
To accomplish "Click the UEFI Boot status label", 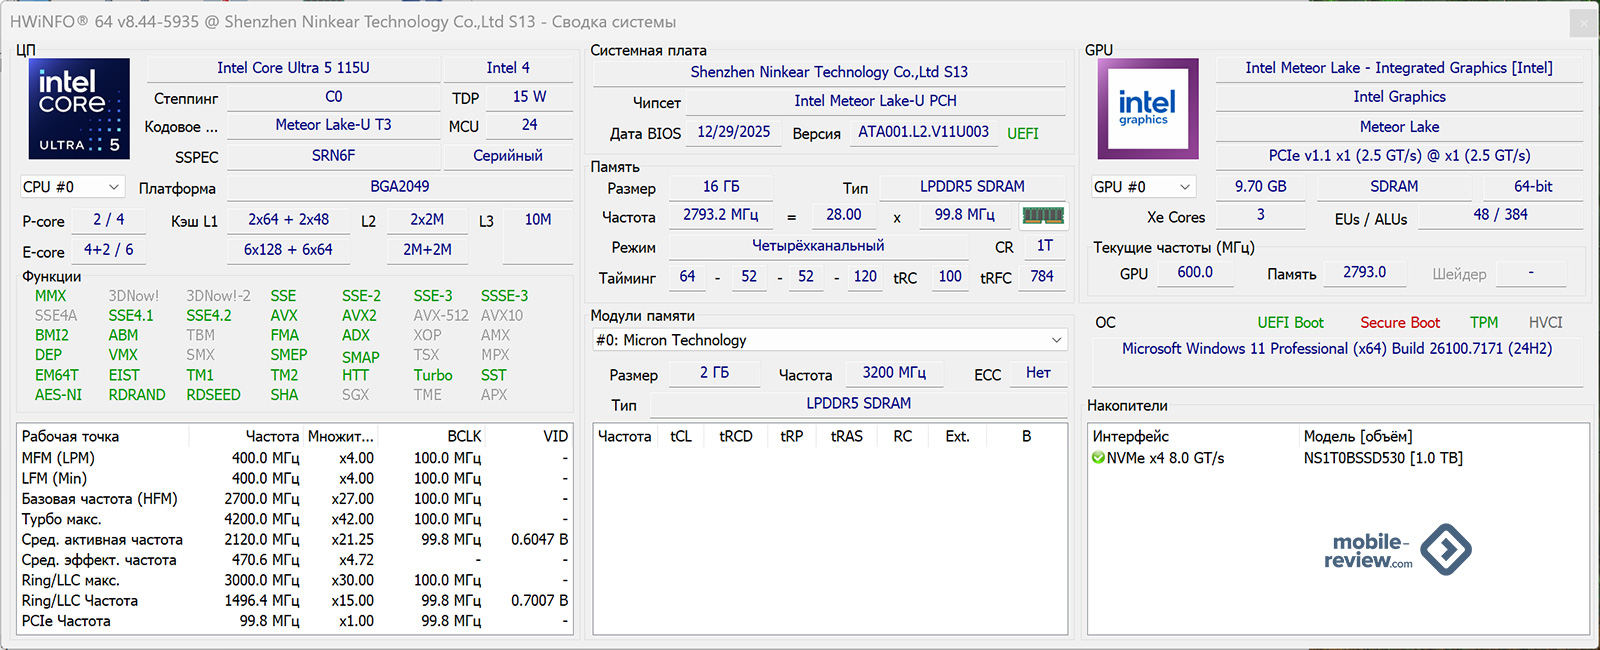I will (x=1290, y=322).
